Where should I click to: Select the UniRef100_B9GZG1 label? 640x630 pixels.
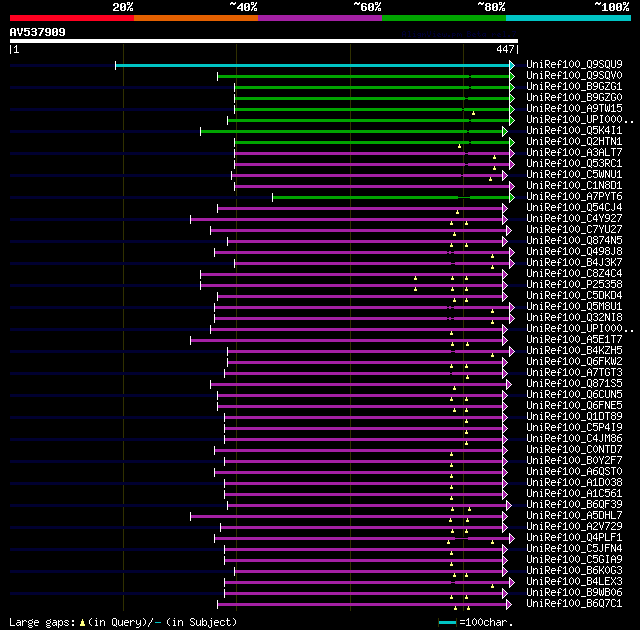coord(574,86)
